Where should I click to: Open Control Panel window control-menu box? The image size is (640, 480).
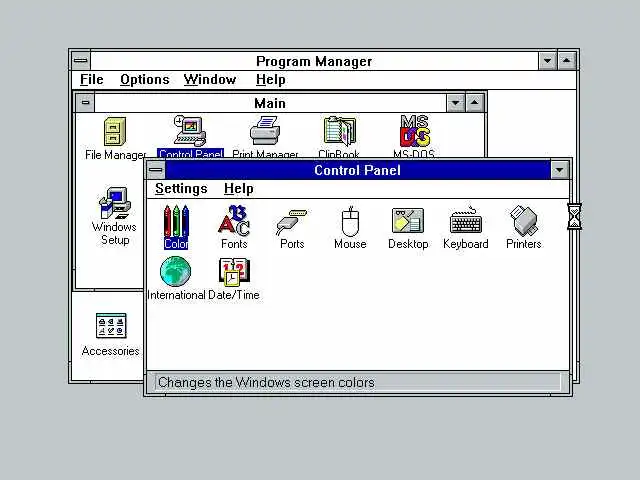(156, 170)
